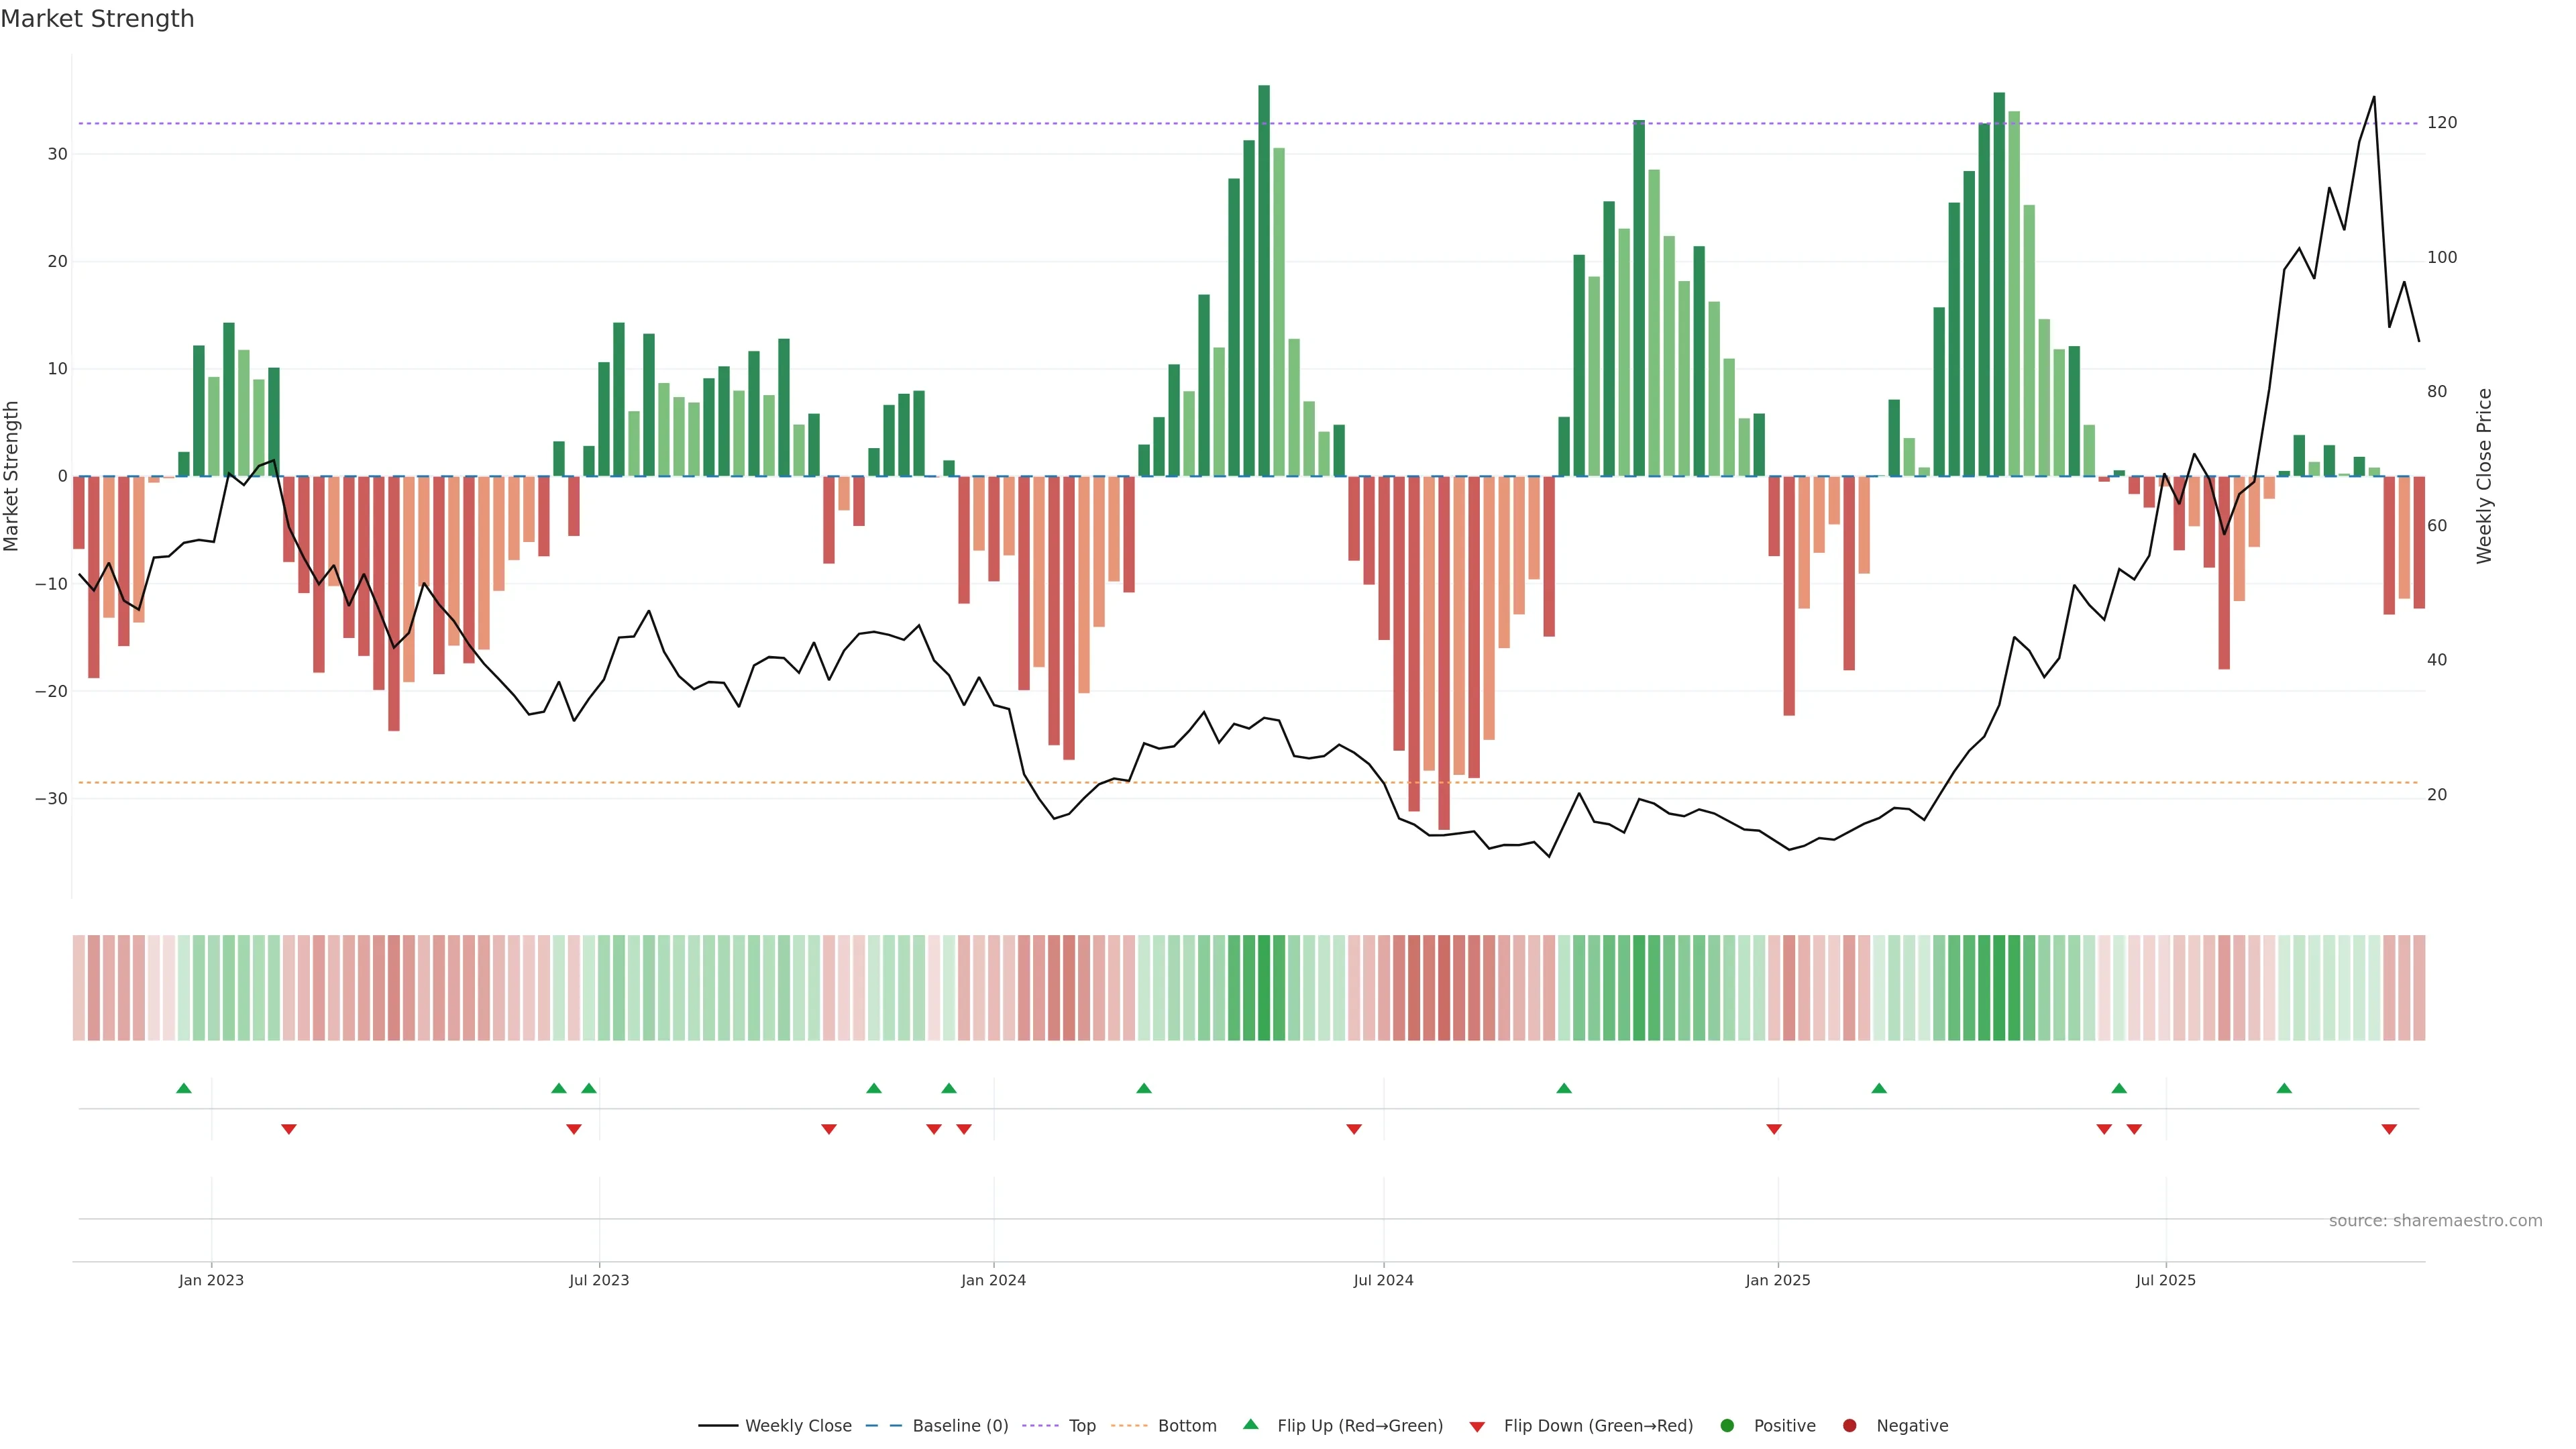
Task: Click Flip Up green triangle legend icon
Action: coord(1250,1424)
